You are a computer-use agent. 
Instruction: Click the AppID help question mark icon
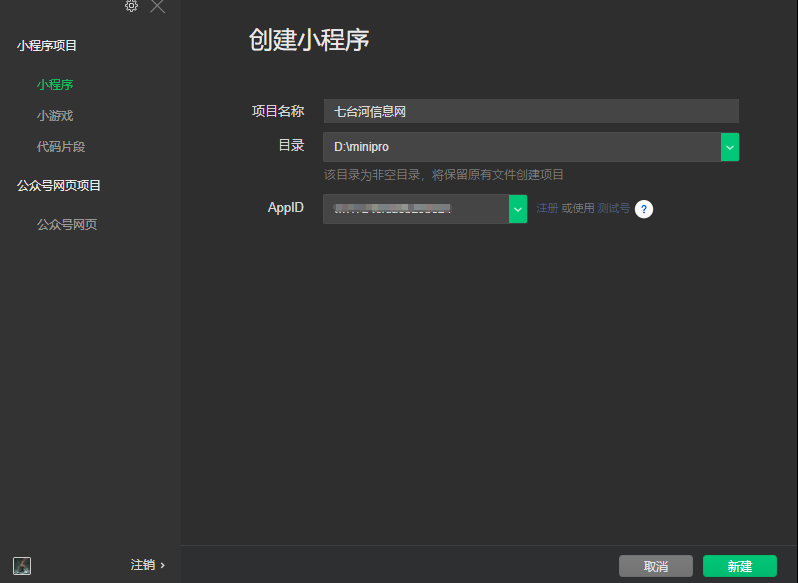point(644,209)
